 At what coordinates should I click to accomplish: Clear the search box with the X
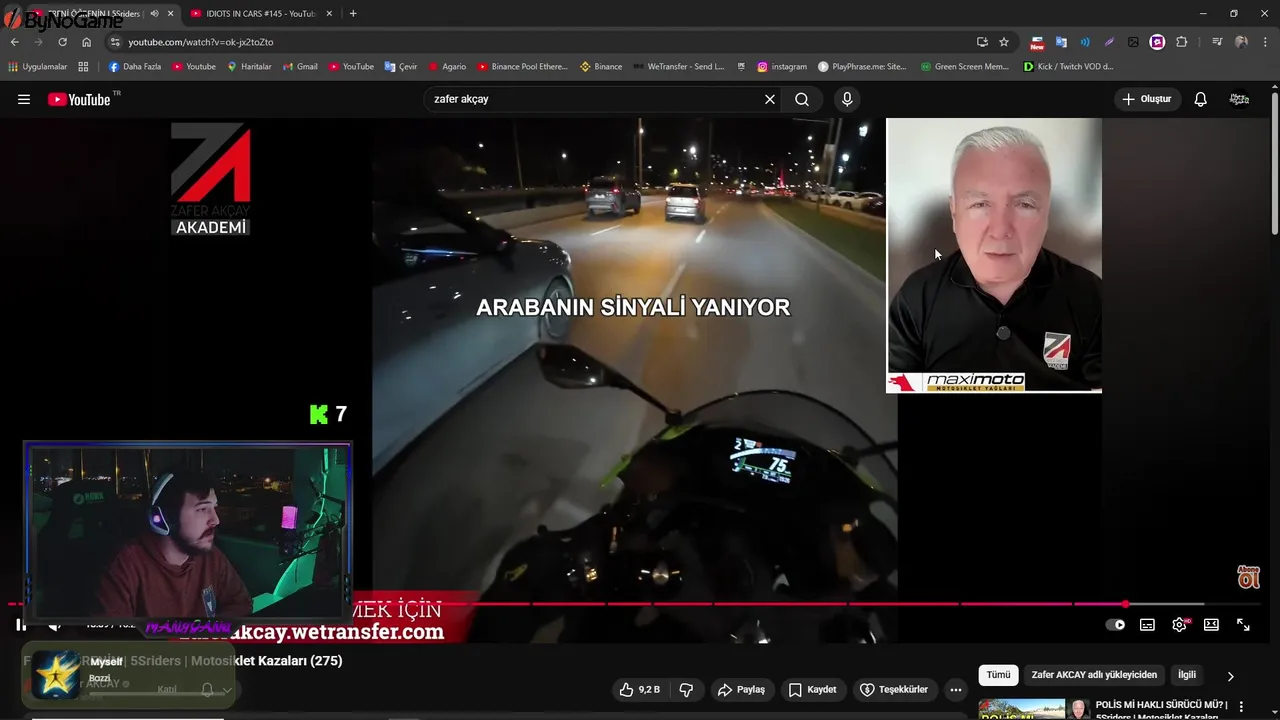[x=770, y=99]
